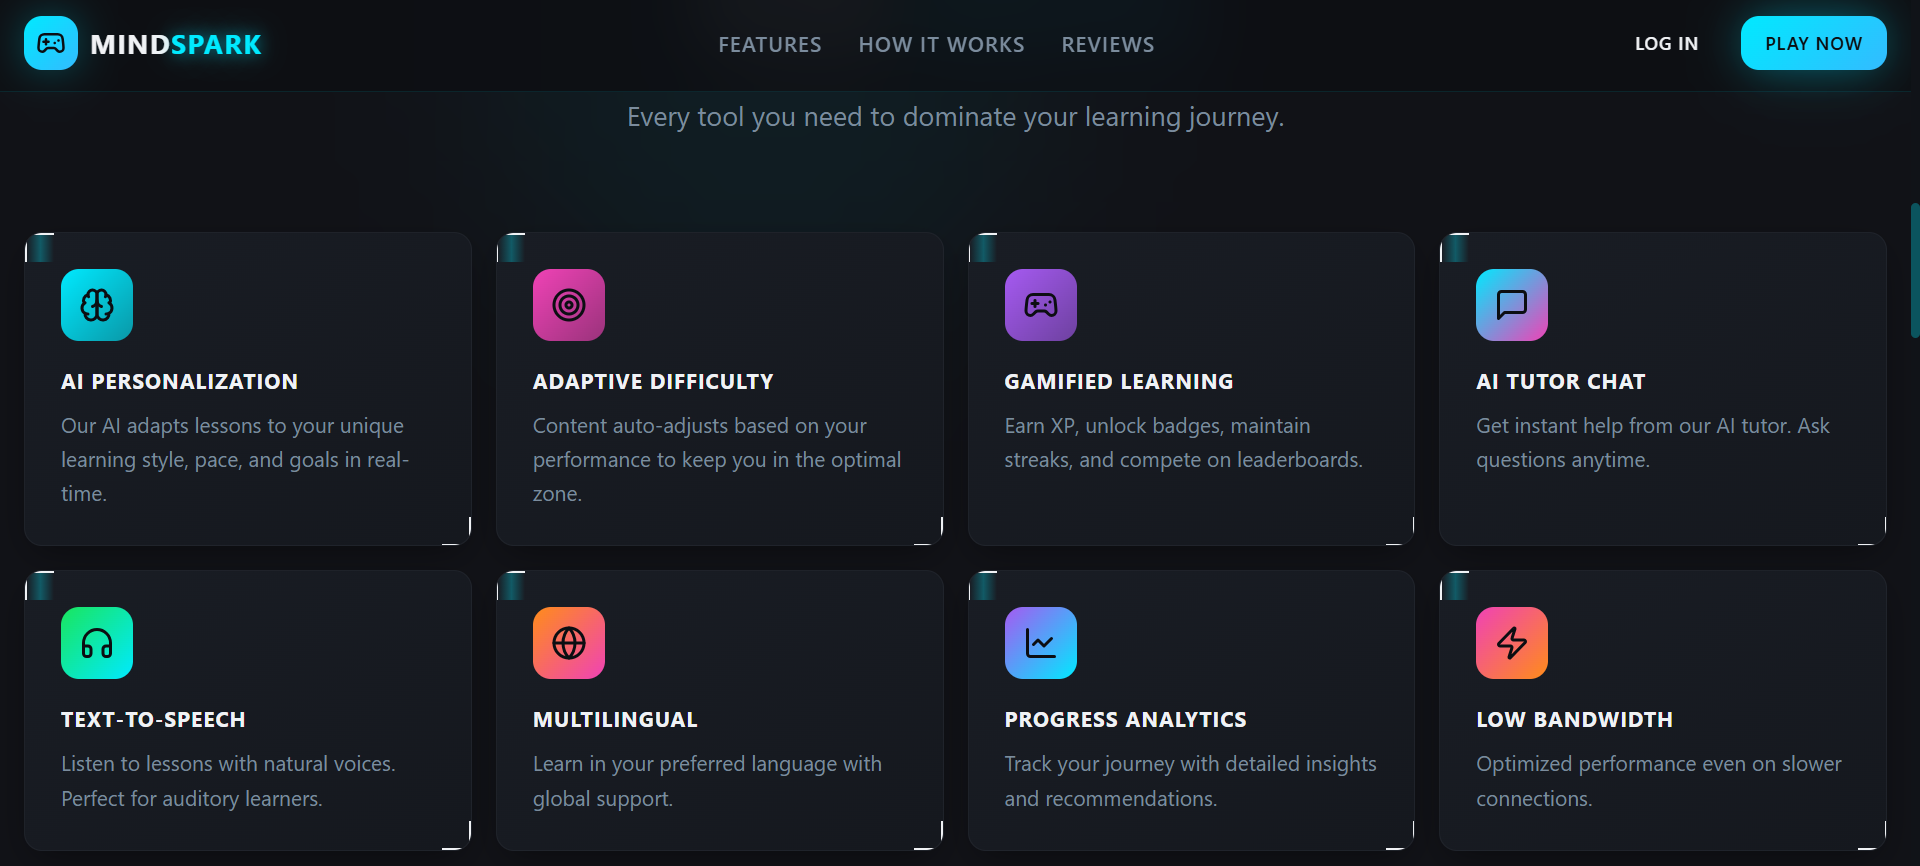
Task: Click the 'Get instant help' description
Action: (x=1653, y=442)
